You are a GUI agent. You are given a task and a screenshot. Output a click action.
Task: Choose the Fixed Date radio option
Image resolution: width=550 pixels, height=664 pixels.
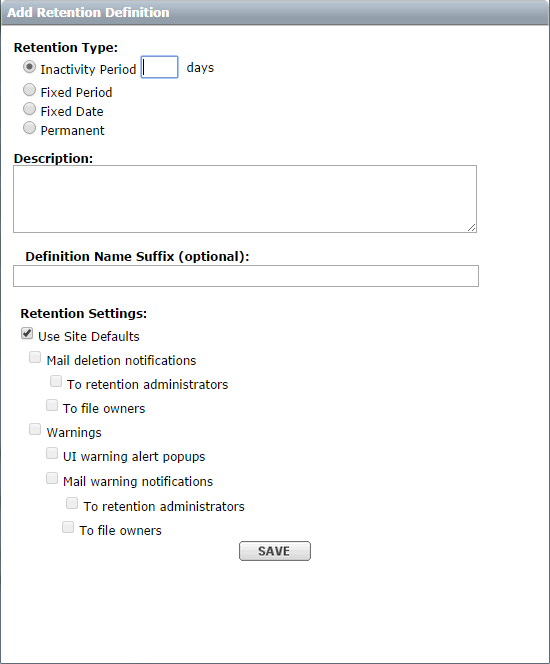tap(29, 109)
